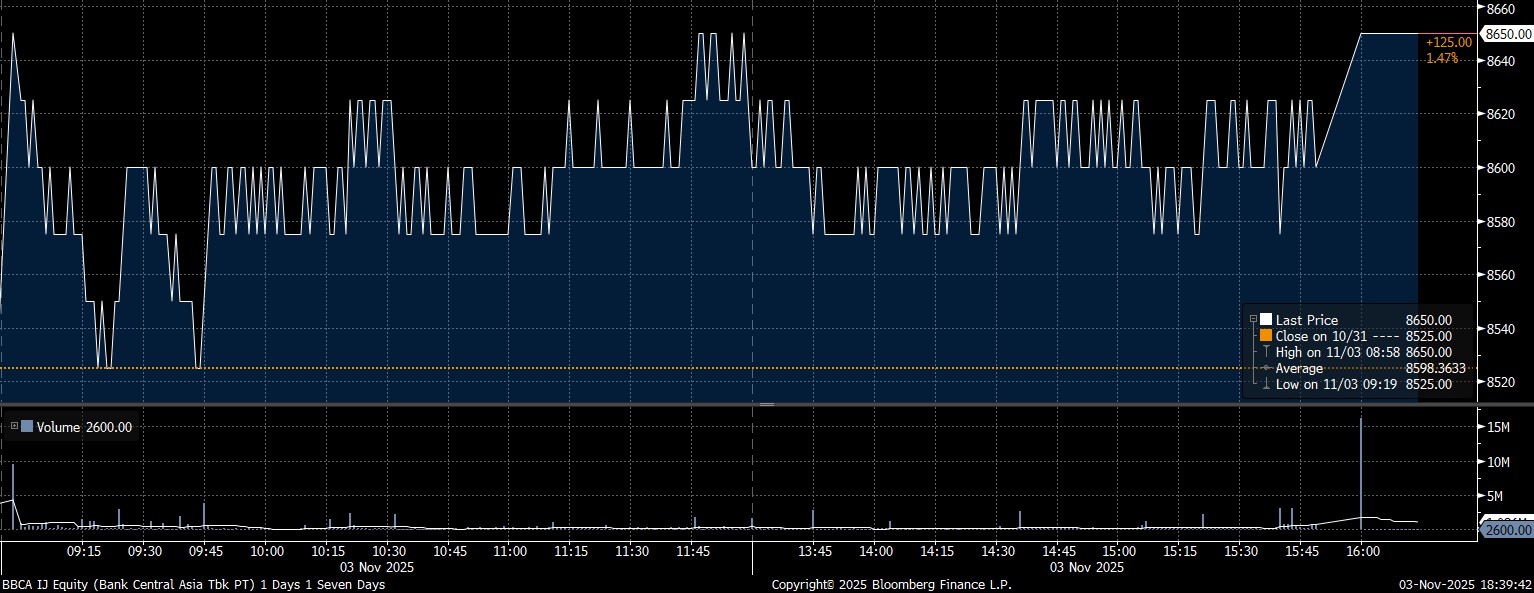
Task: Select the High on 11/03 marker icon
Action: coord(1266,352)
